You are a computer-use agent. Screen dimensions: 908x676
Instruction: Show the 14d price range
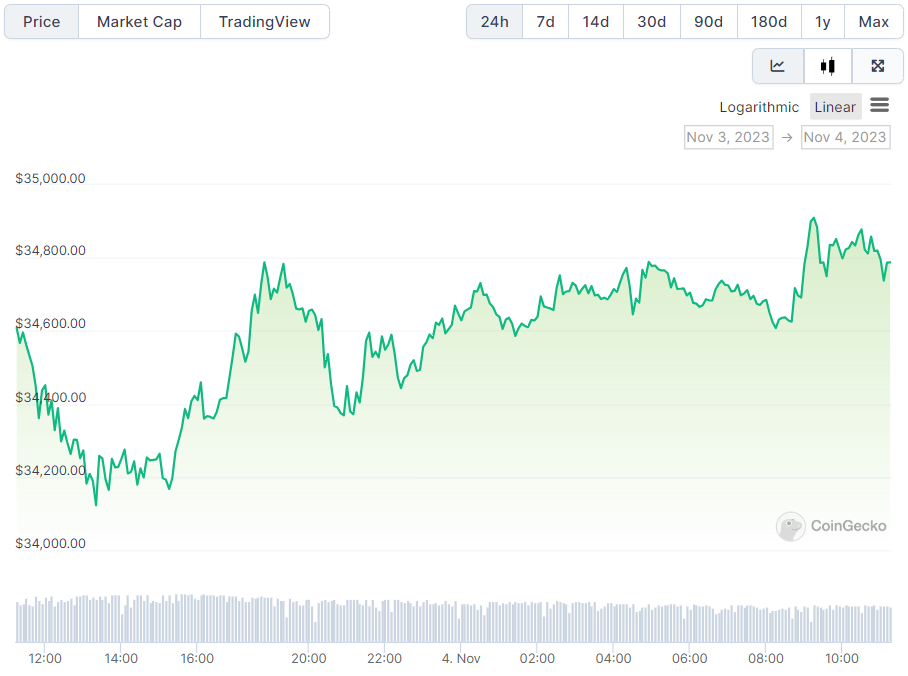pos(596,22)
